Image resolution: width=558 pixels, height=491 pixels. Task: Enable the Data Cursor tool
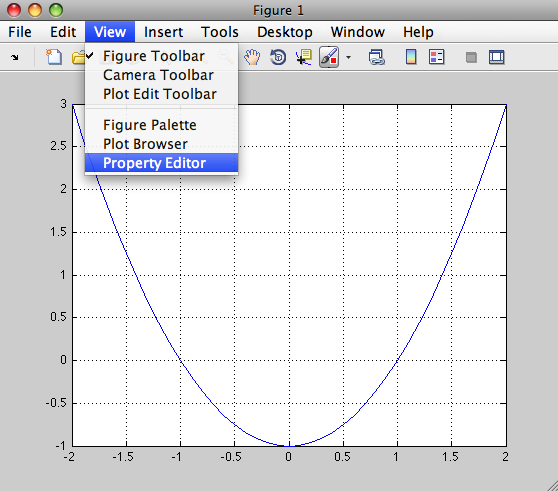(304, 57)
